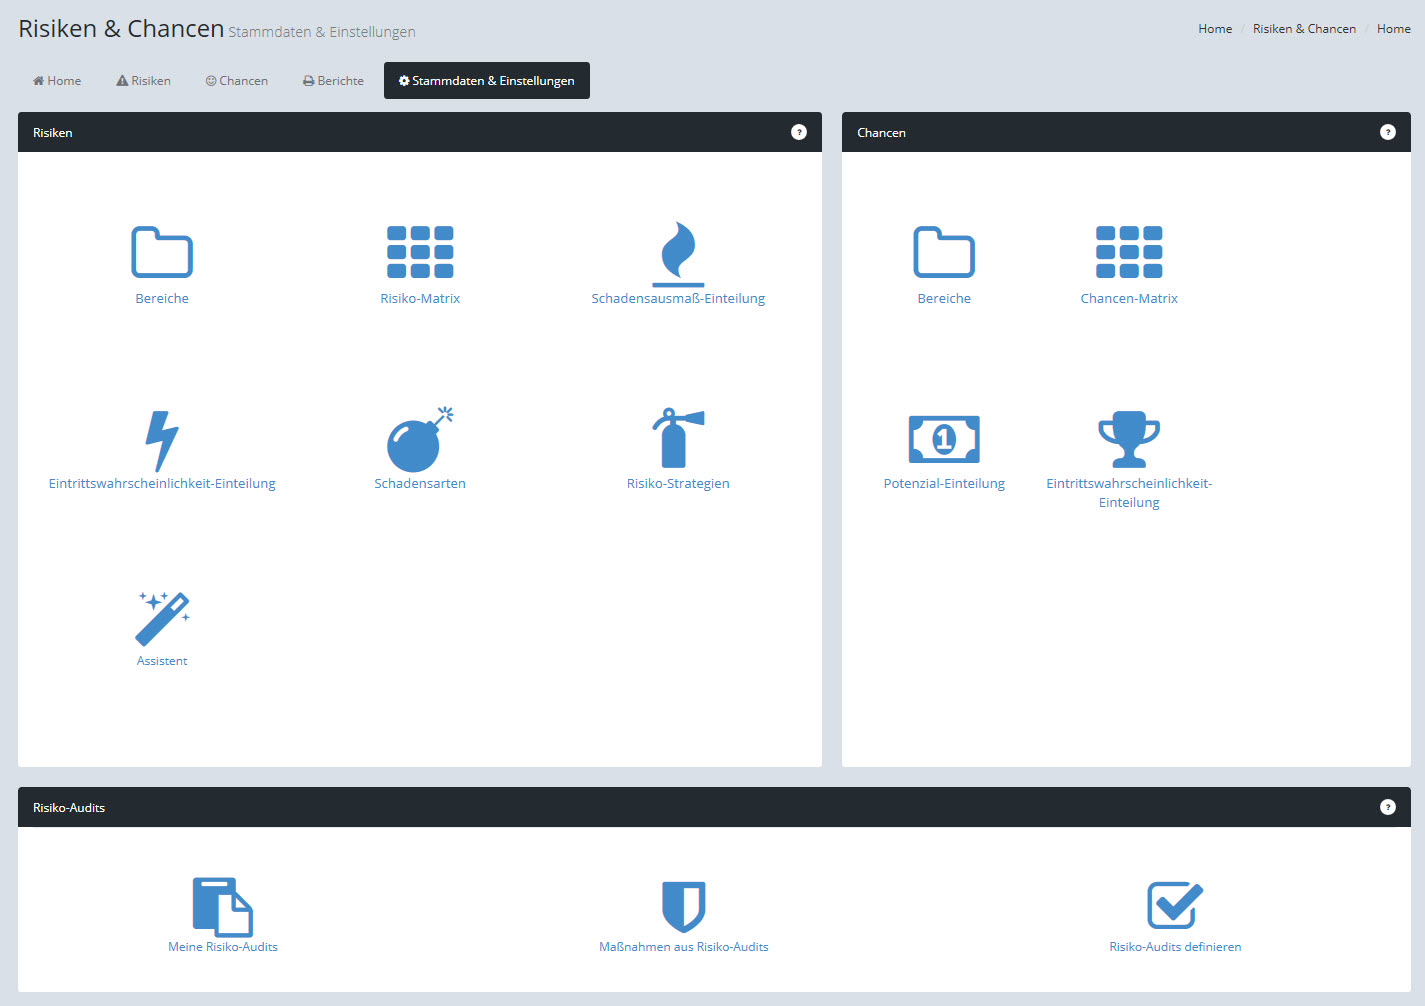This screenshot has width=1425, height=1006.
Task: Open the lightning bolt Eintrittswahrscheinlichkeit icon
Action: pos(161,440)
